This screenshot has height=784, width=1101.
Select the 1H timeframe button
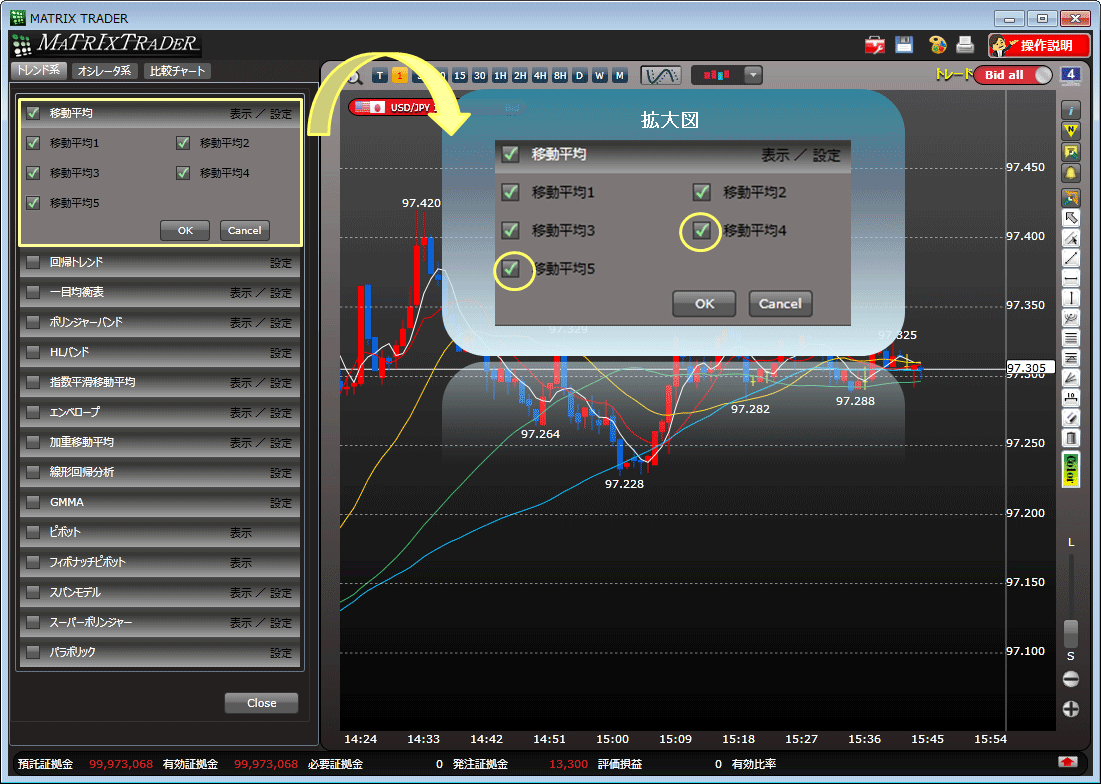click(x=500, y=76)
